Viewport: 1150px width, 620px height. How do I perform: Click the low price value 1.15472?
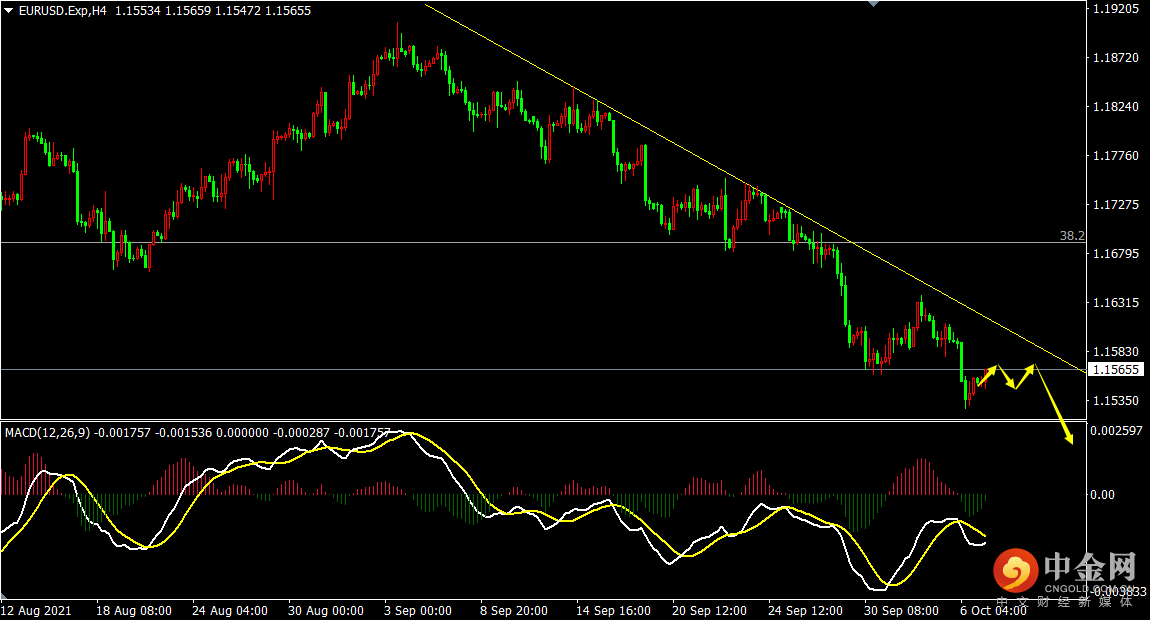[x=238, y=10]
